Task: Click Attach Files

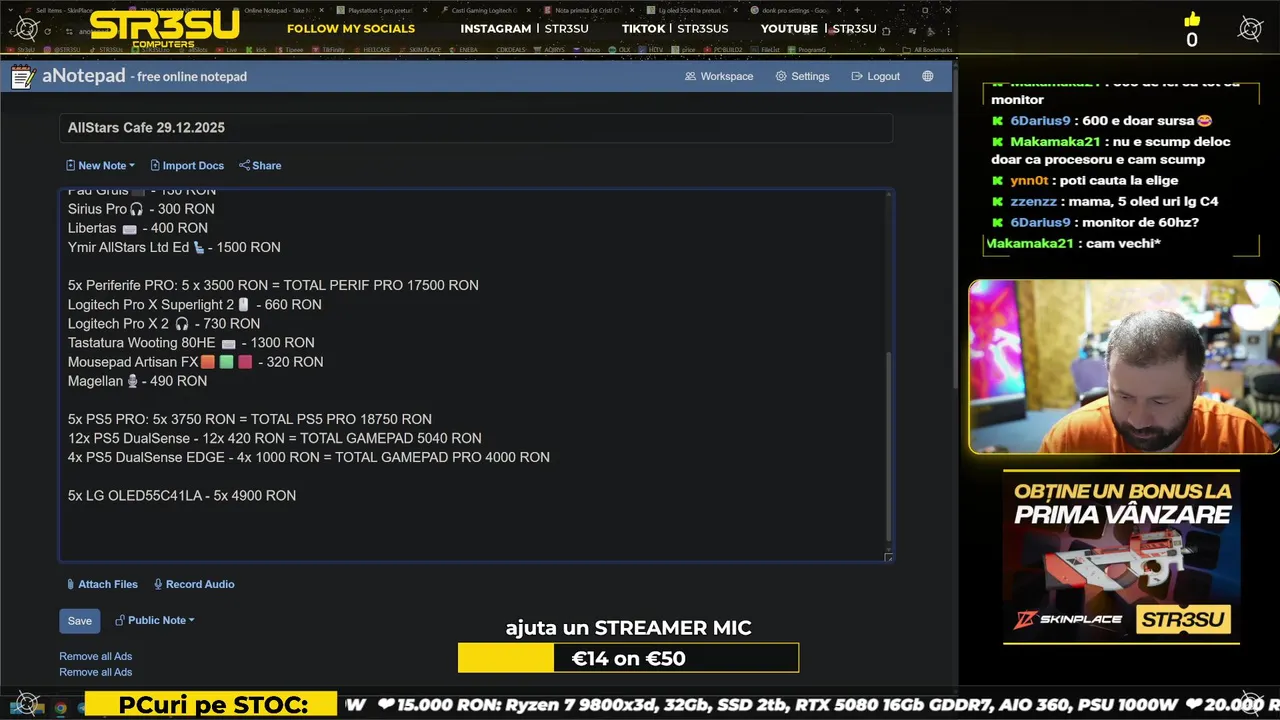Action: click(x=102, y=584)
